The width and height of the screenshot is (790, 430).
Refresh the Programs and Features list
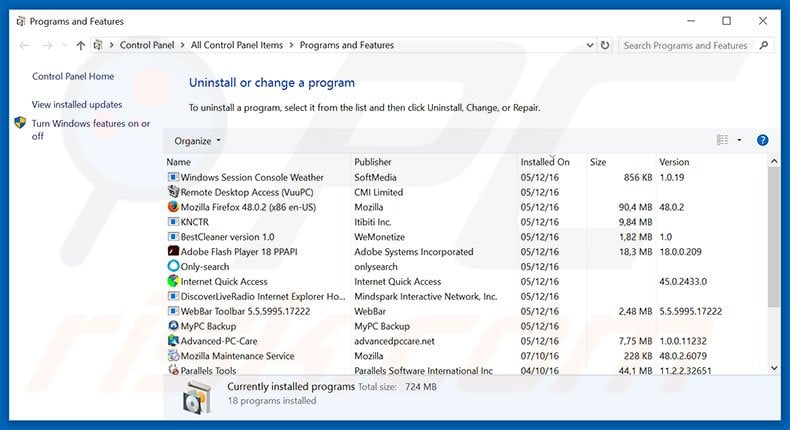pyautogui.click(x=605, y=45)
